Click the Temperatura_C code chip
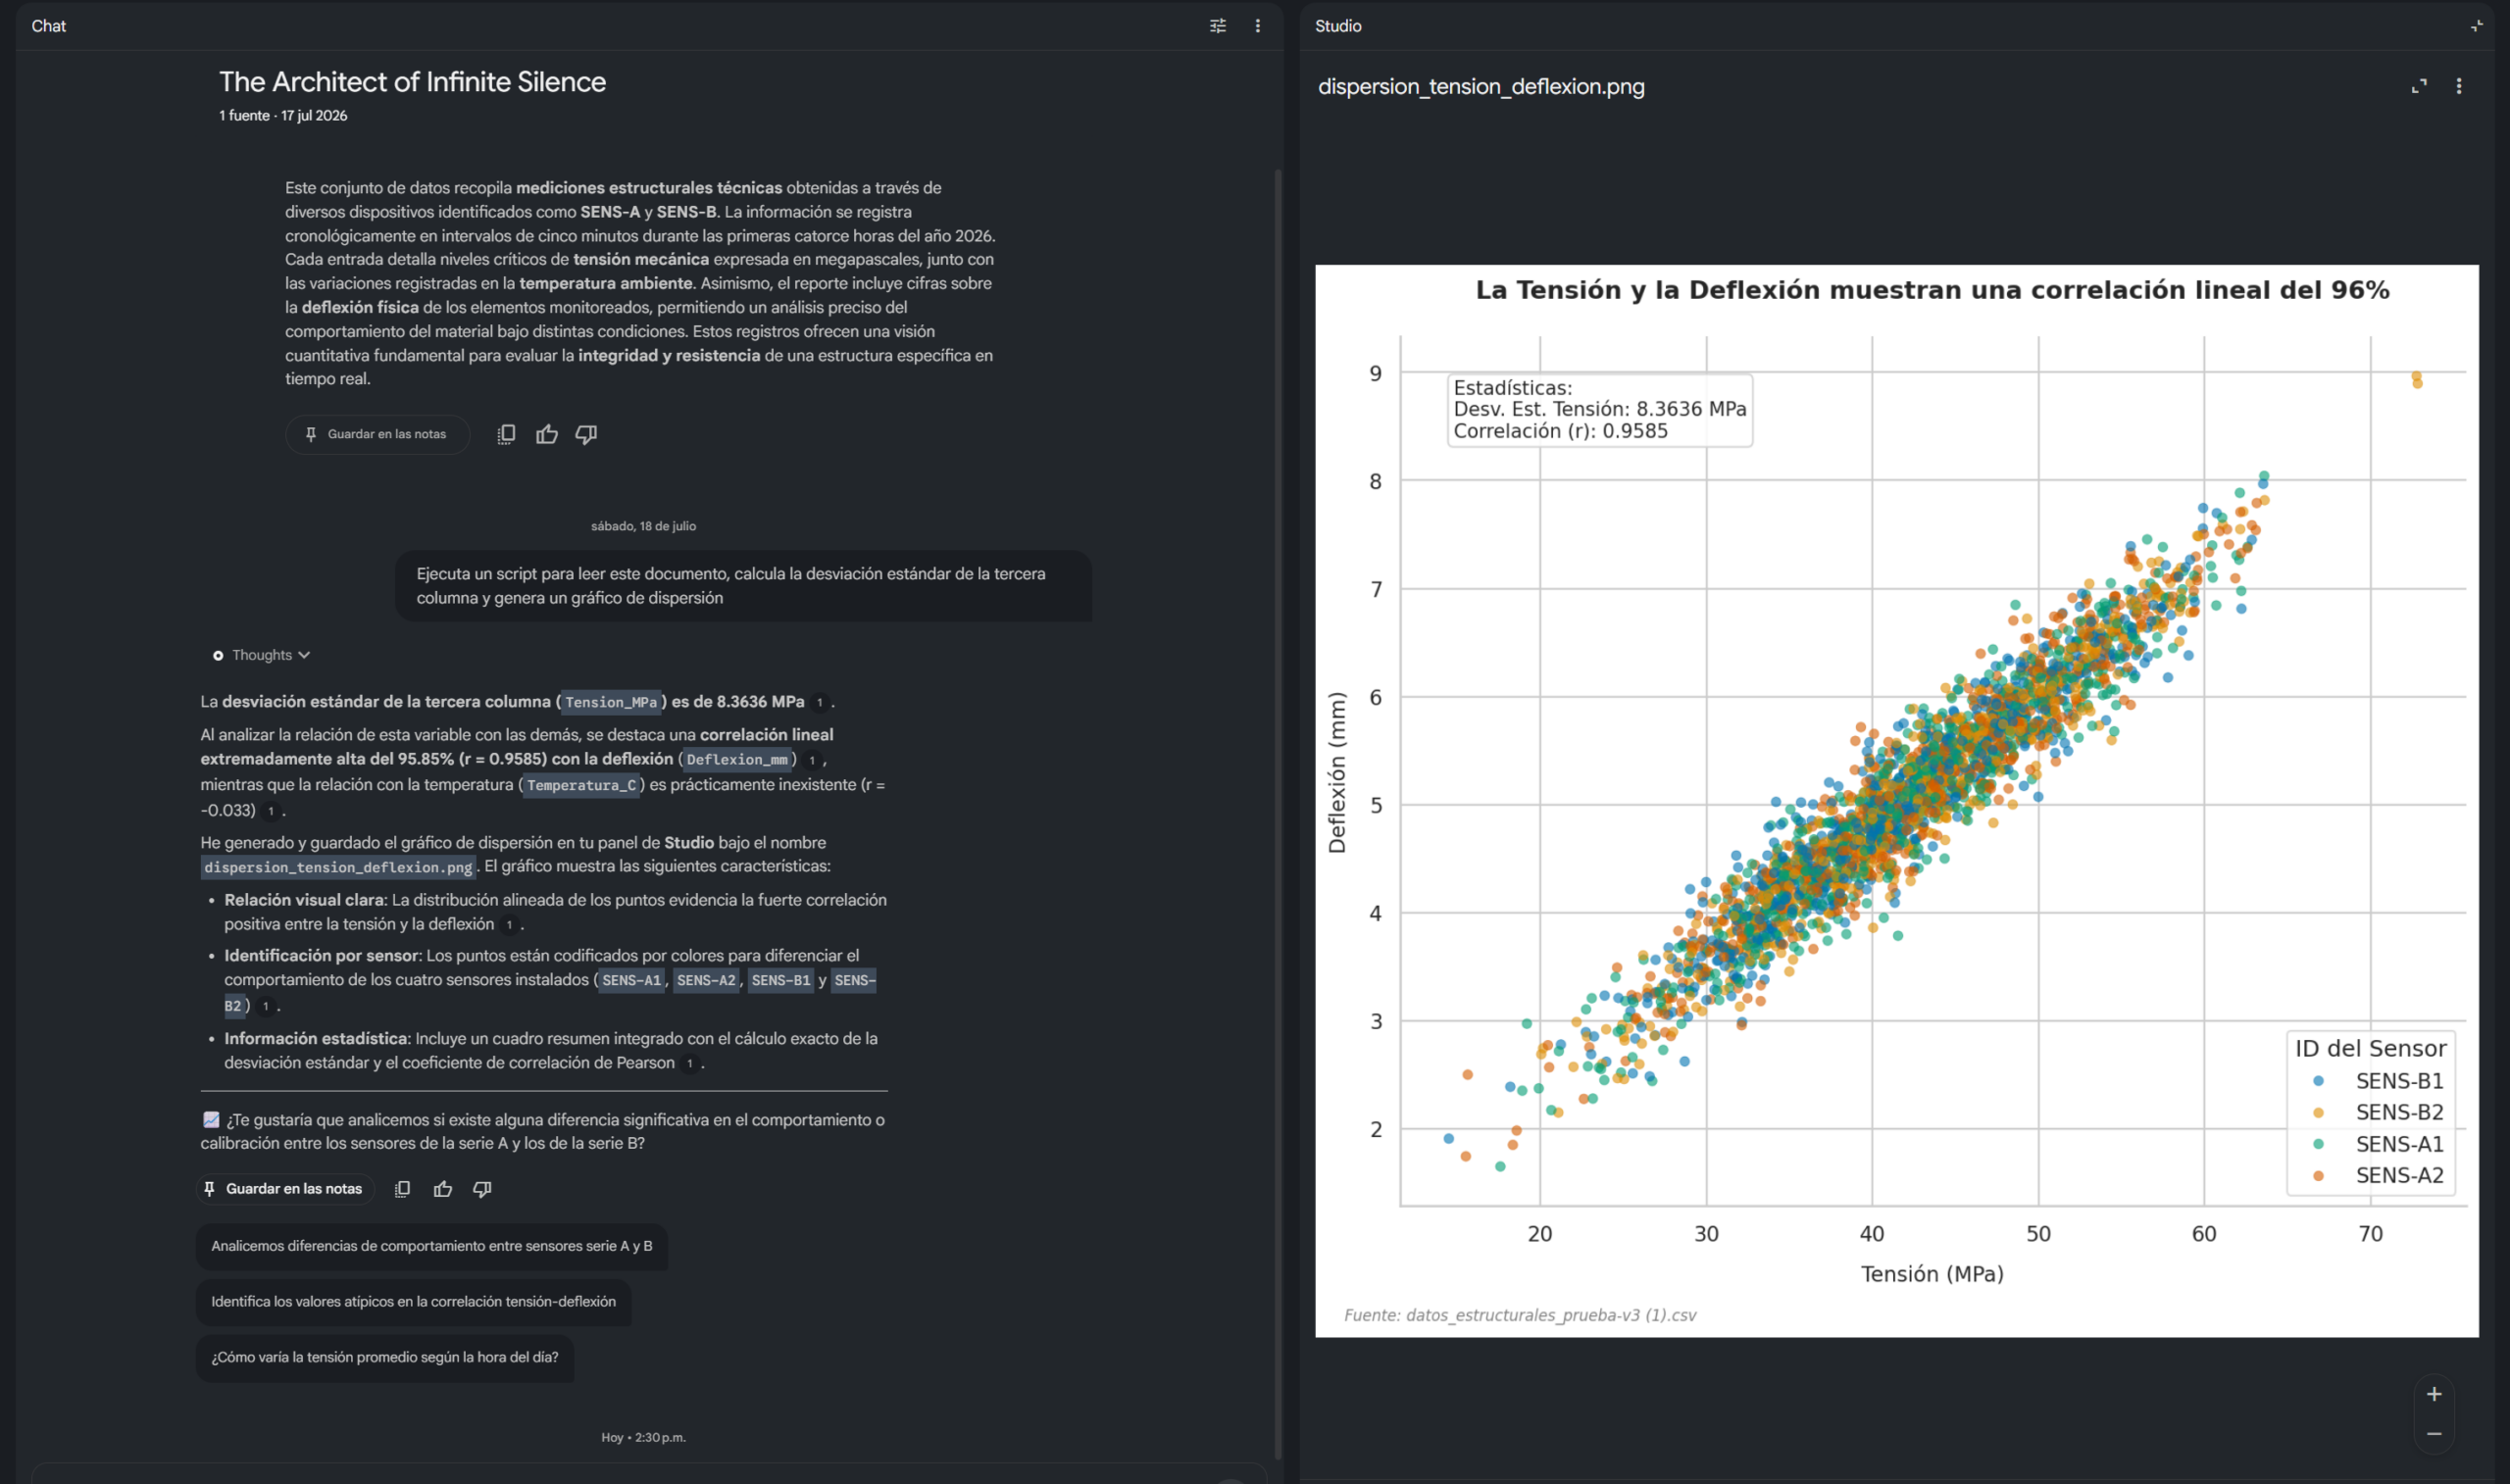 (581, 785)
